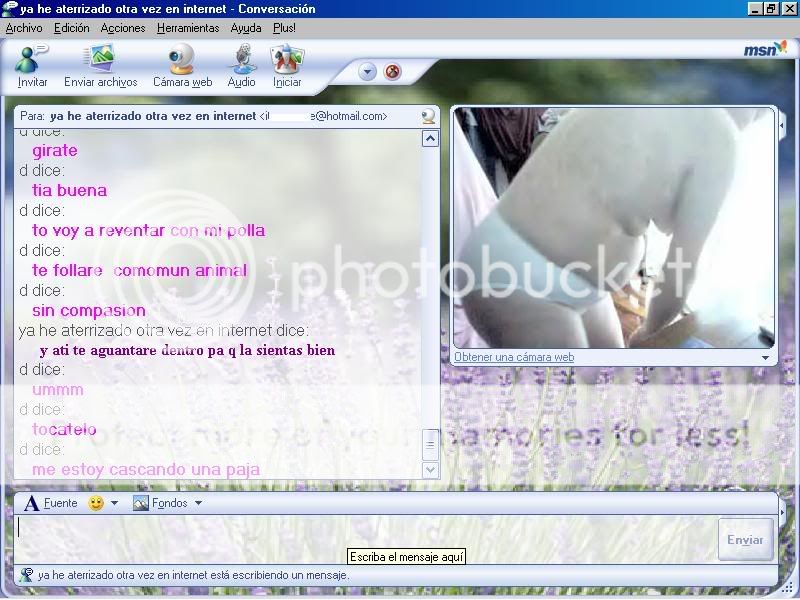Expand the toolbar overflow arrow
This screenshot has width=800, height=600.
coord(367,71)
